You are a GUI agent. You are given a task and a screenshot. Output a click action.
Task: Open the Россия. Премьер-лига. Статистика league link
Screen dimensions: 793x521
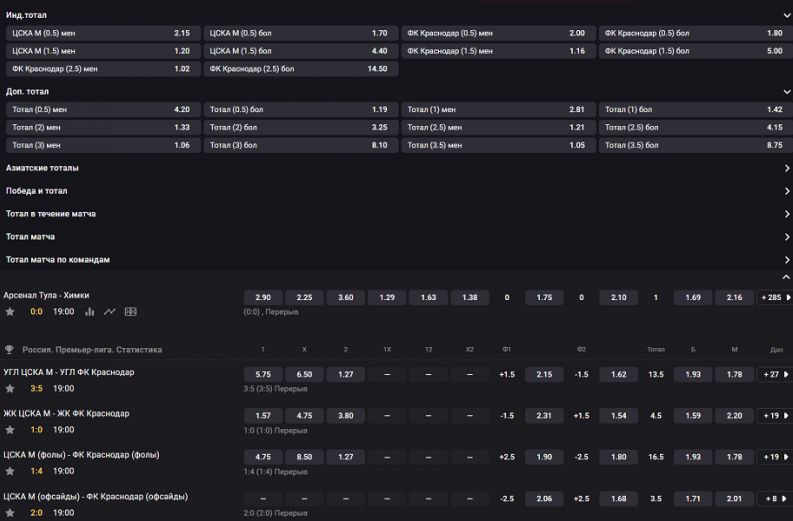coord(92,350)
